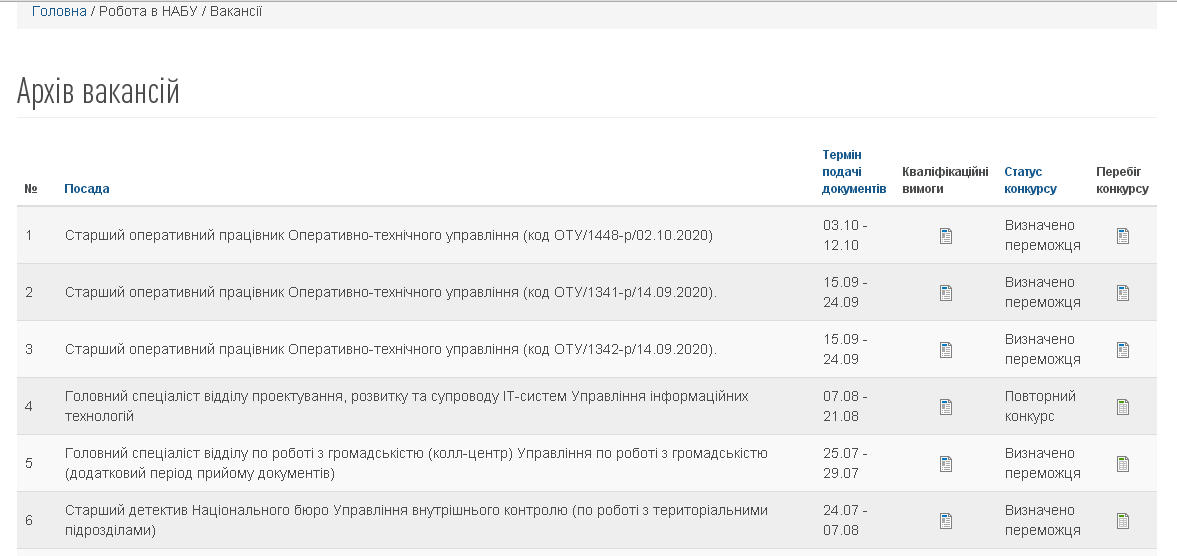This screenshot has height=556, width=1177.
Task: Click the № column header
Action: [31, 189]
